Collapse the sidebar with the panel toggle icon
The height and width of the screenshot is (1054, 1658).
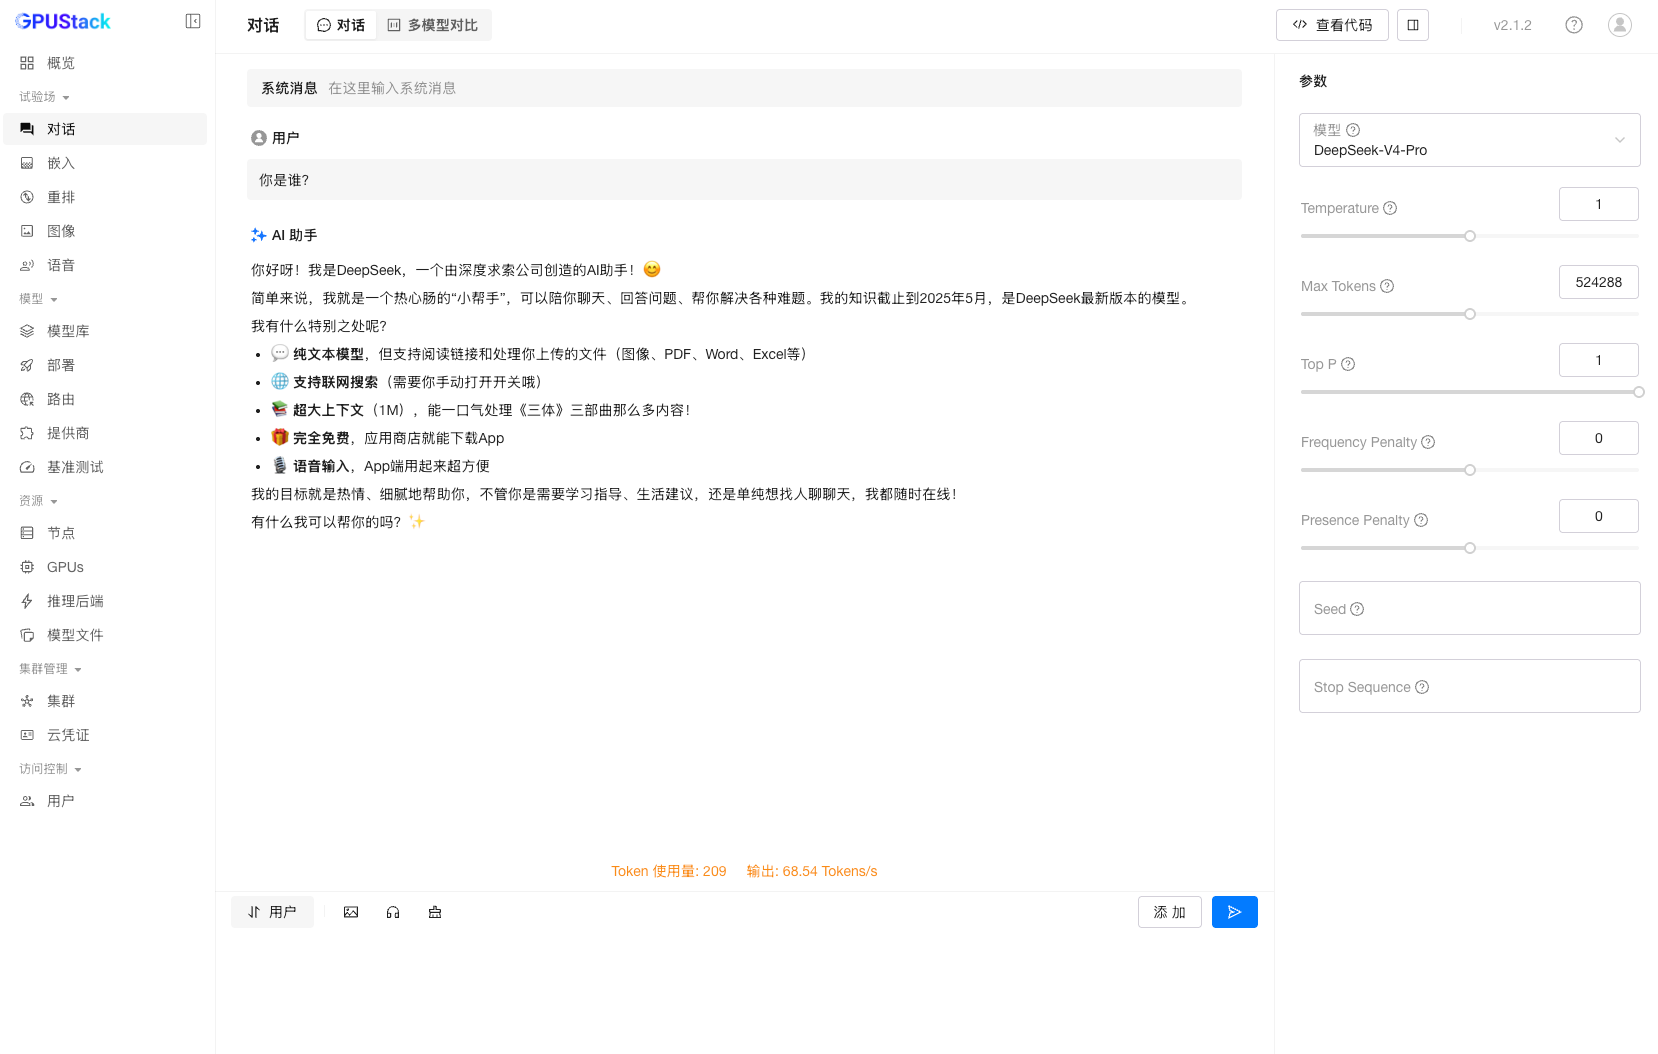coord(192,20)
